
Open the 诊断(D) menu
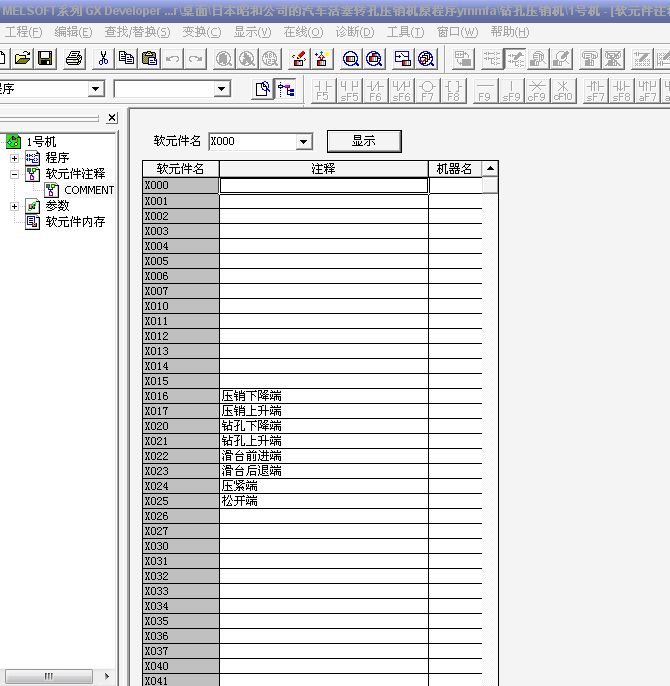(x=354, y=32)
